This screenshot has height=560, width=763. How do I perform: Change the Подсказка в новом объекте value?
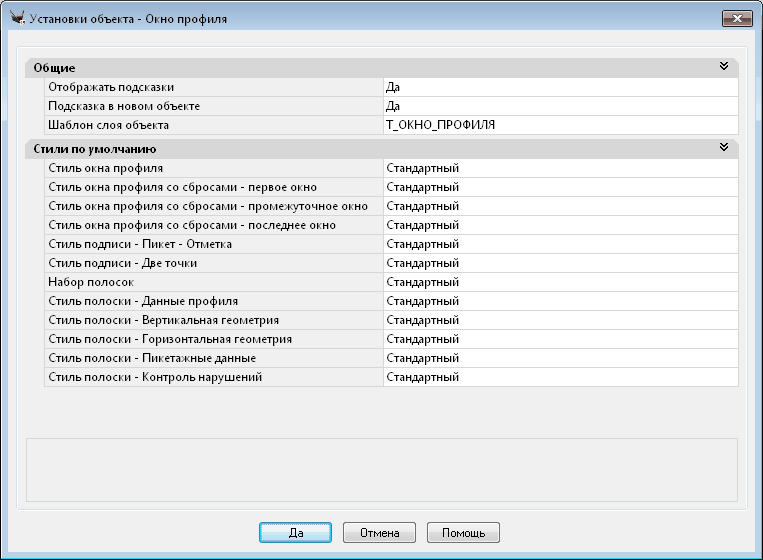coord(560,106)
